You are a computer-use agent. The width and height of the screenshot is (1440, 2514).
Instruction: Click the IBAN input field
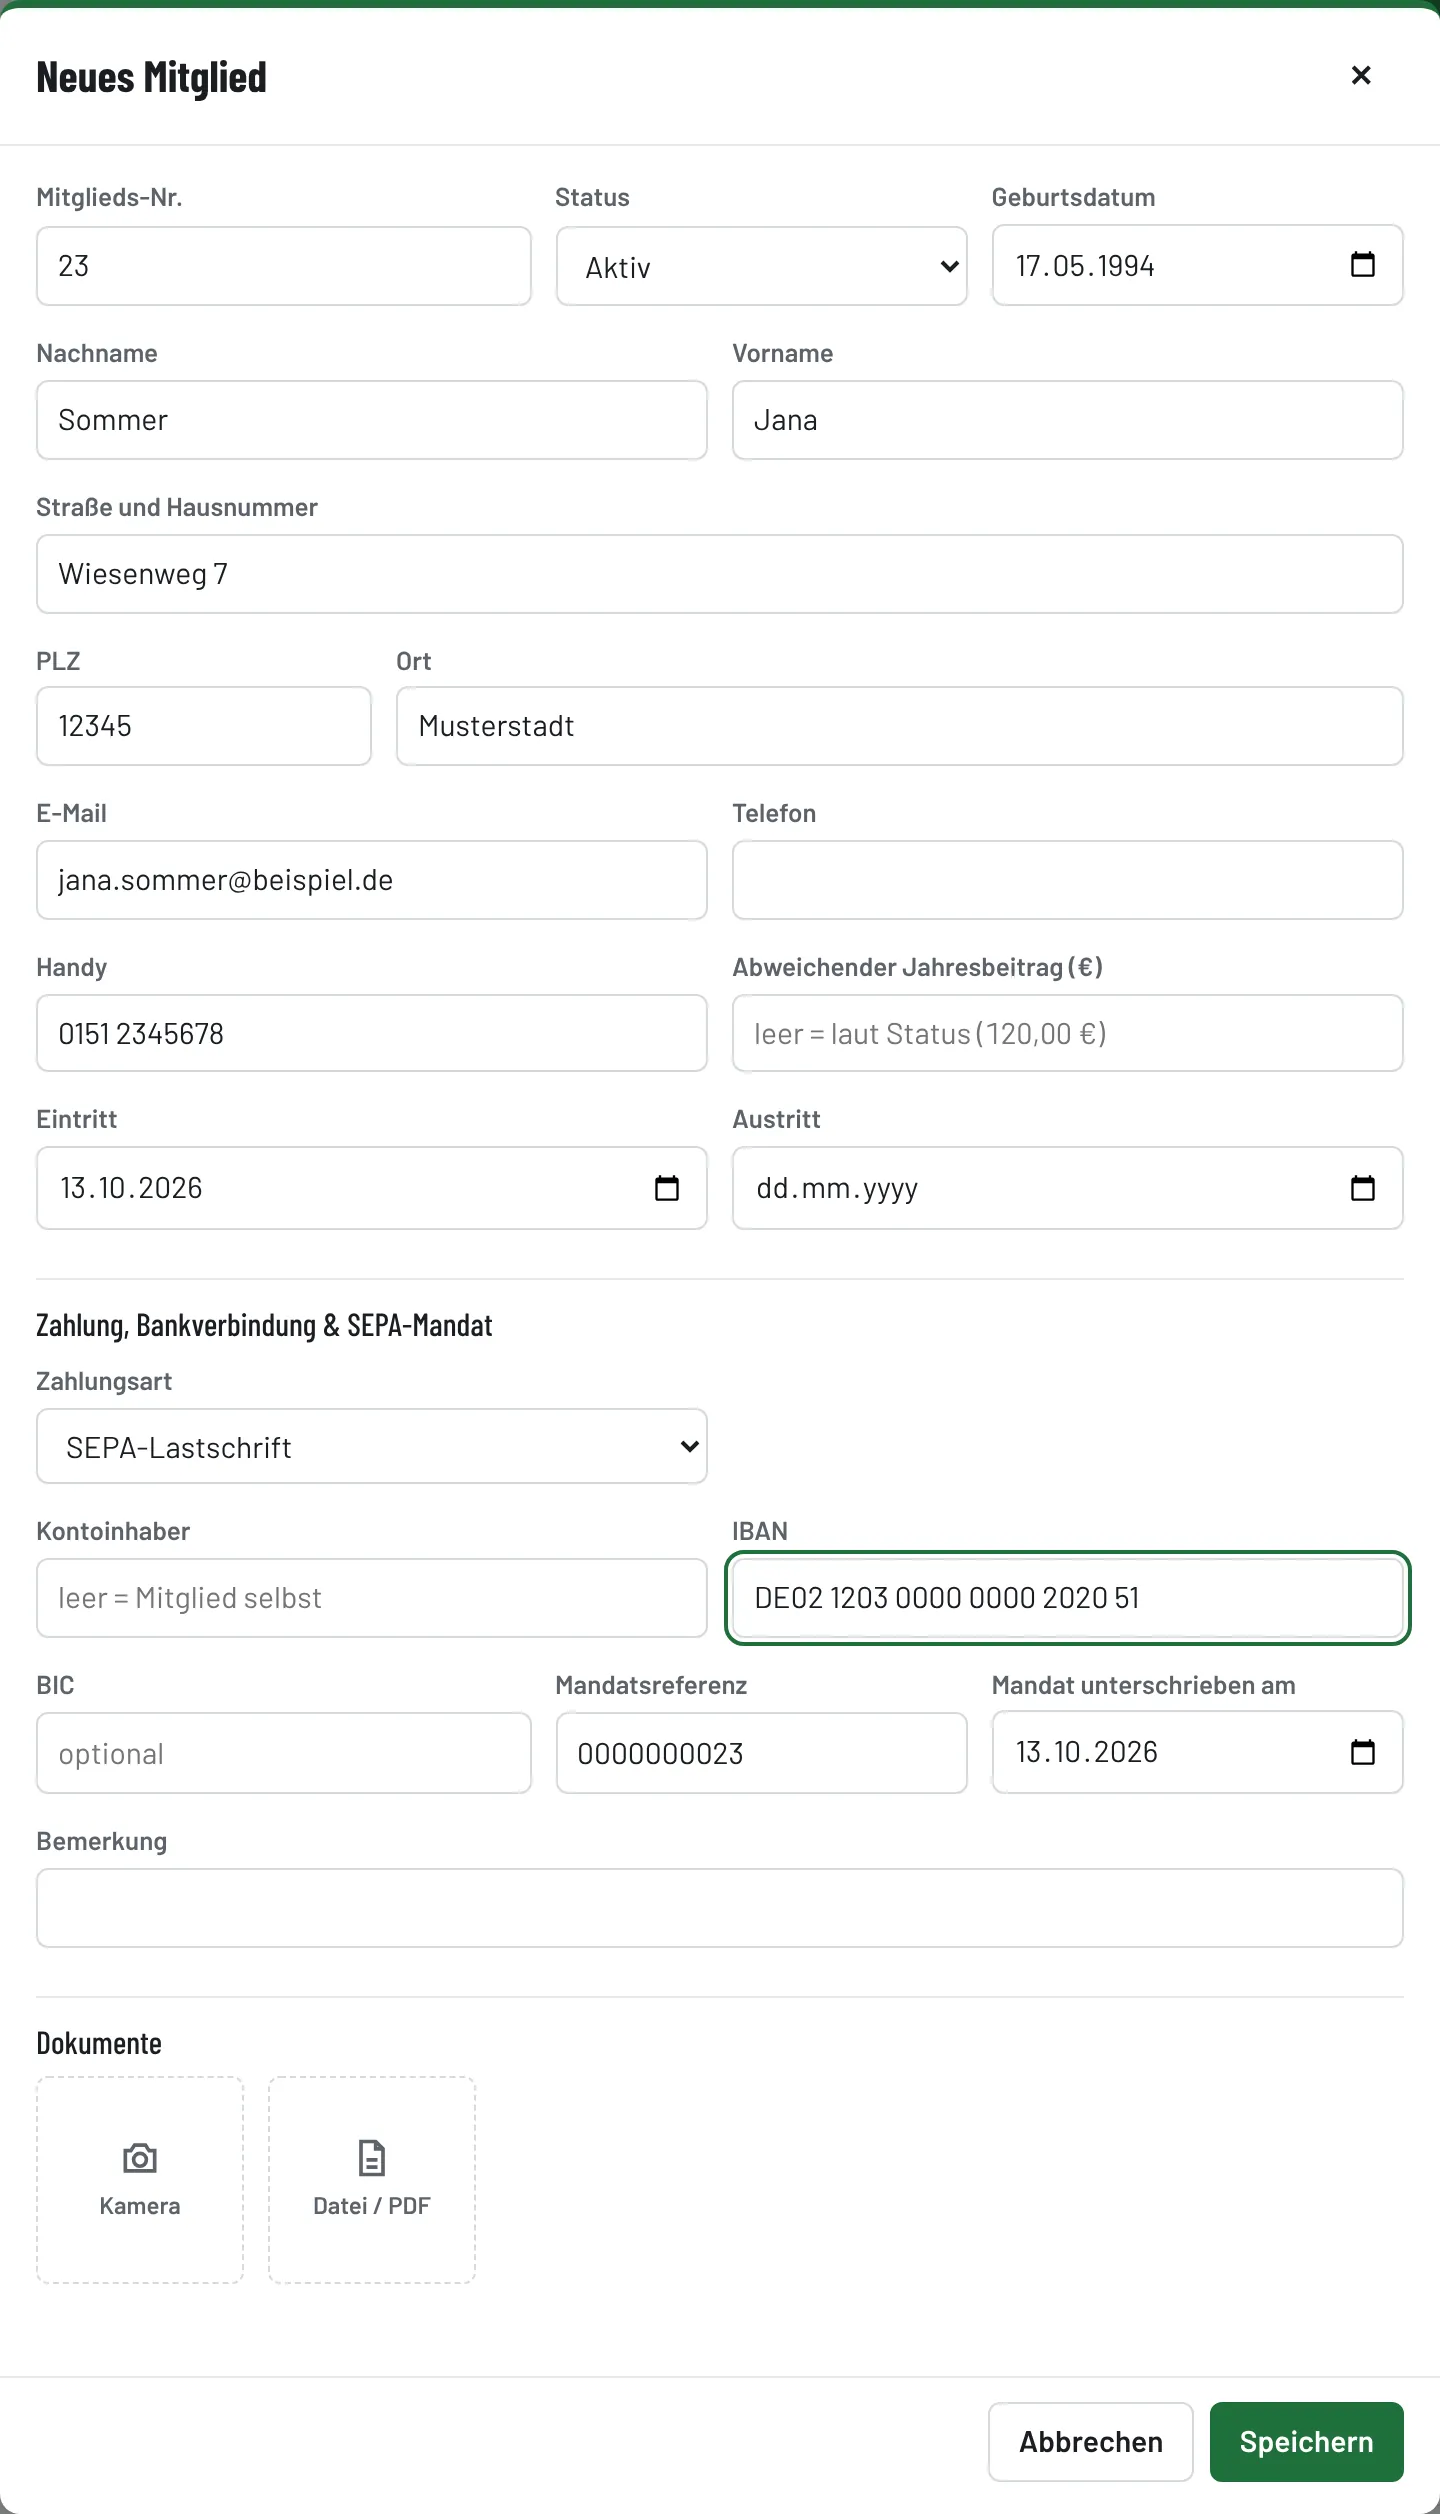tap(1068, 1598)
